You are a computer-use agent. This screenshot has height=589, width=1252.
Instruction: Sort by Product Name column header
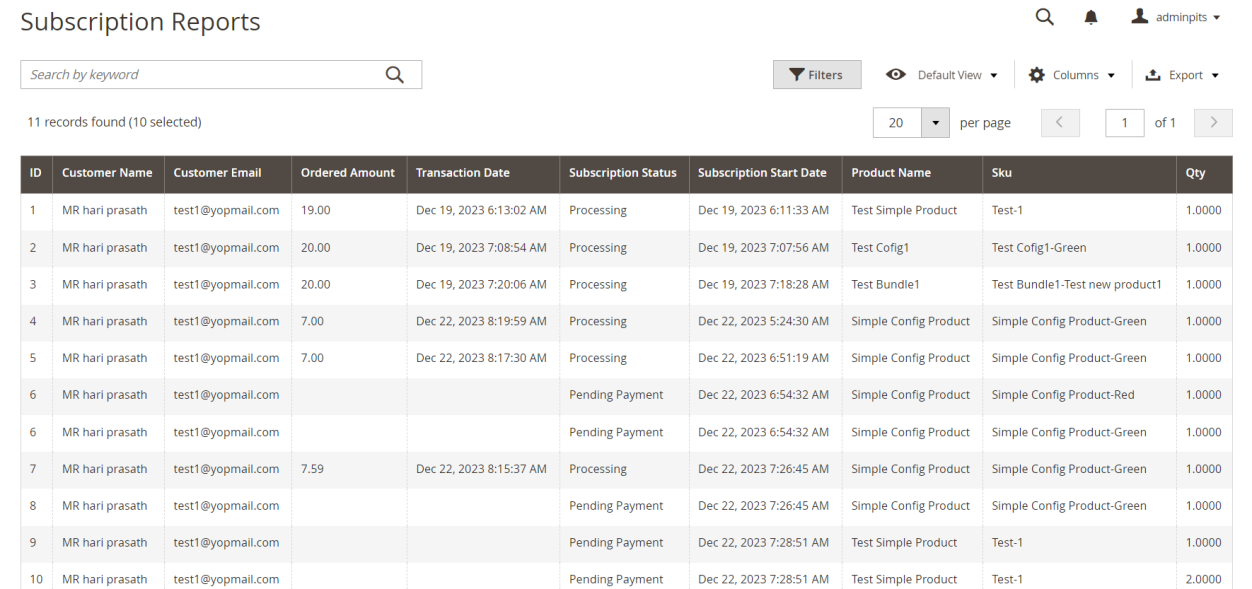pyautogui.click(x=891, y=173)
